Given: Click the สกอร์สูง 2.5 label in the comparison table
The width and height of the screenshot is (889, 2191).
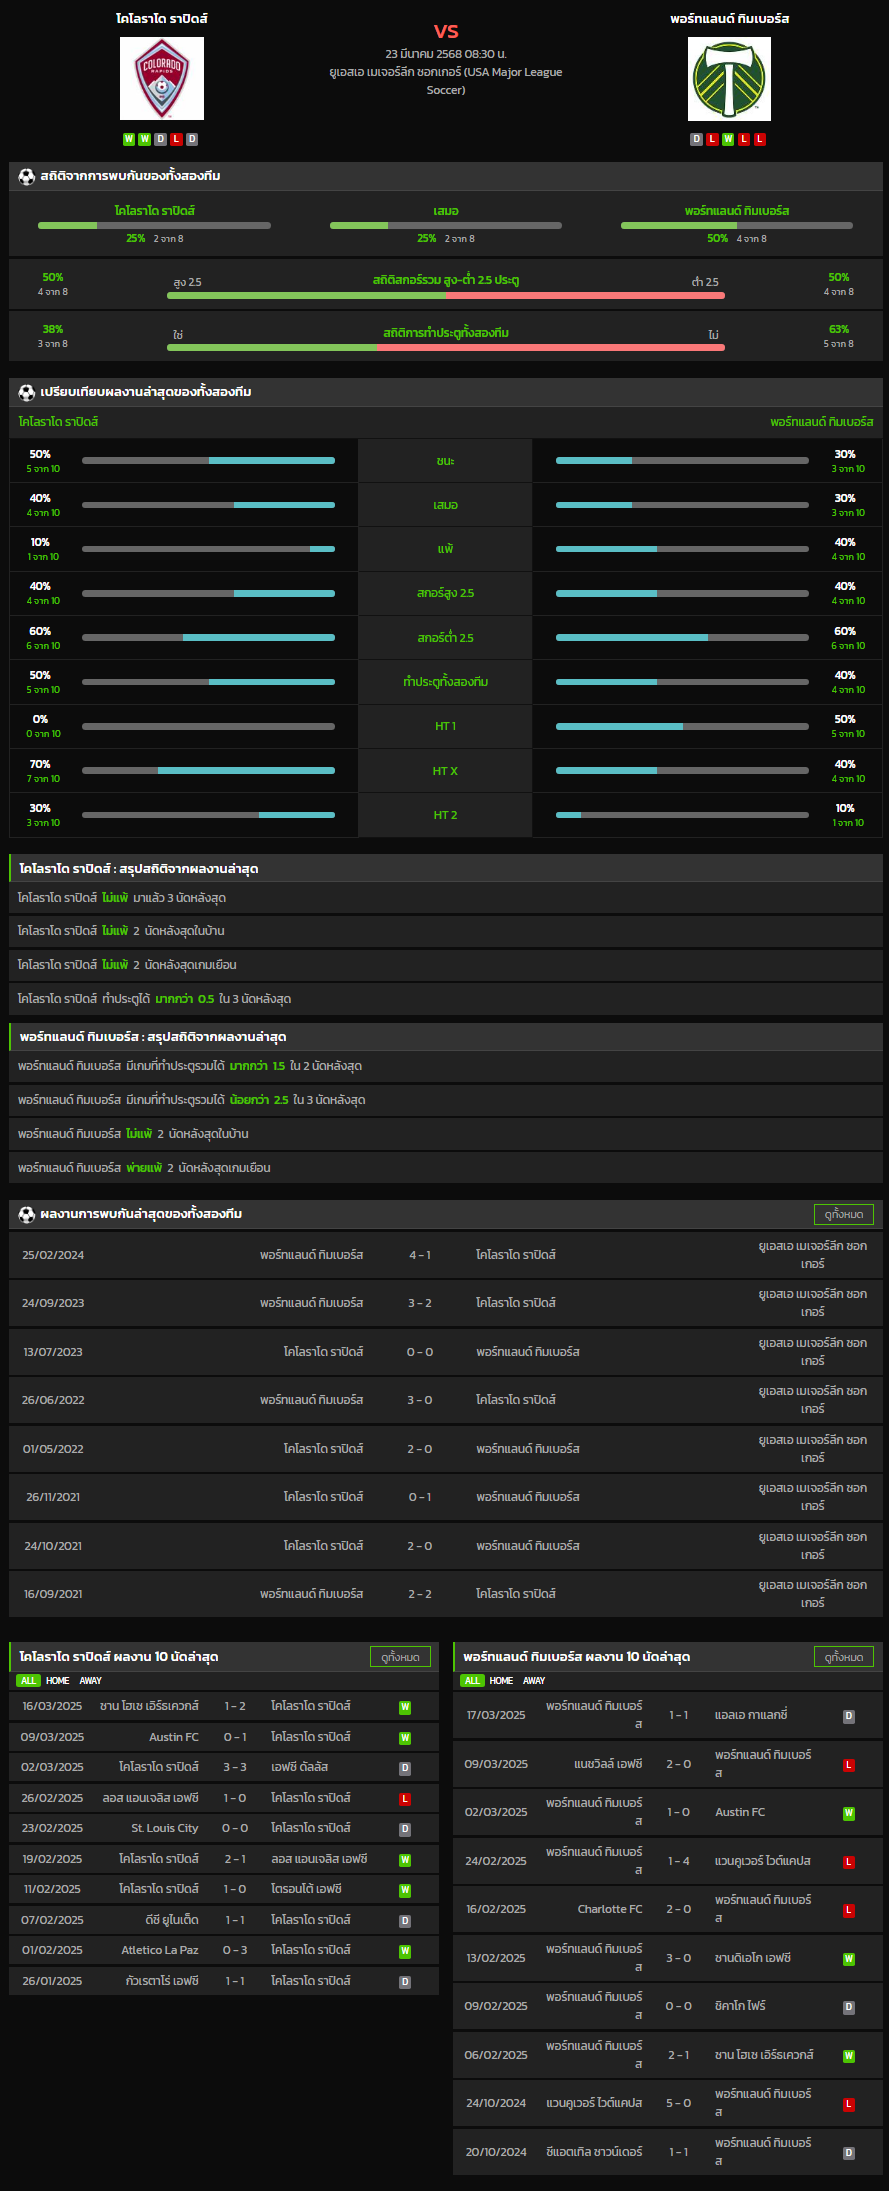Looking at the screenshot, I should 446,593.
